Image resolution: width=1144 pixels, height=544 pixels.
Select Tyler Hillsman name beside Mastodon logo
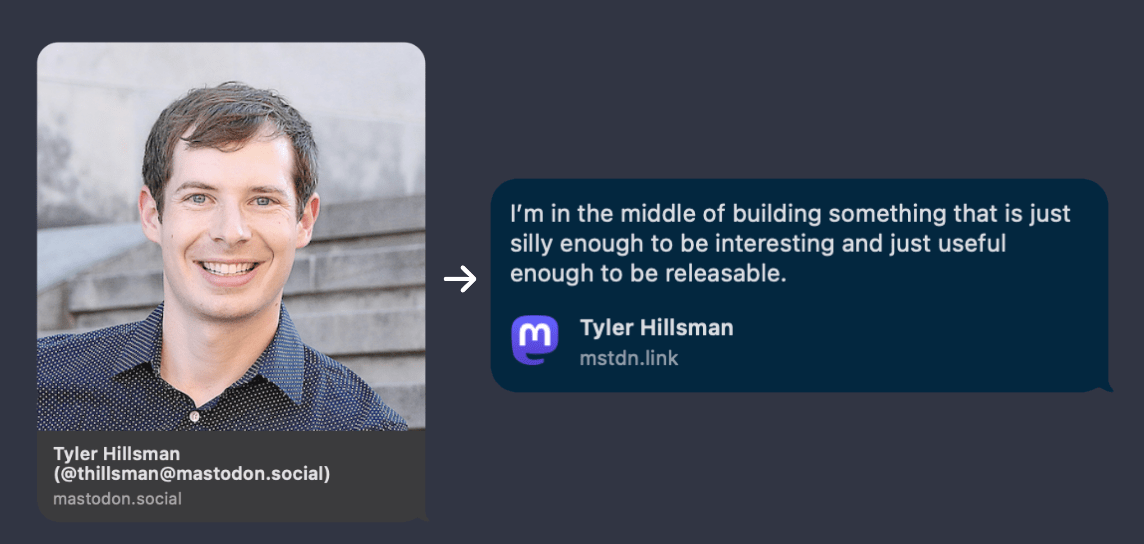coord(656,328)
